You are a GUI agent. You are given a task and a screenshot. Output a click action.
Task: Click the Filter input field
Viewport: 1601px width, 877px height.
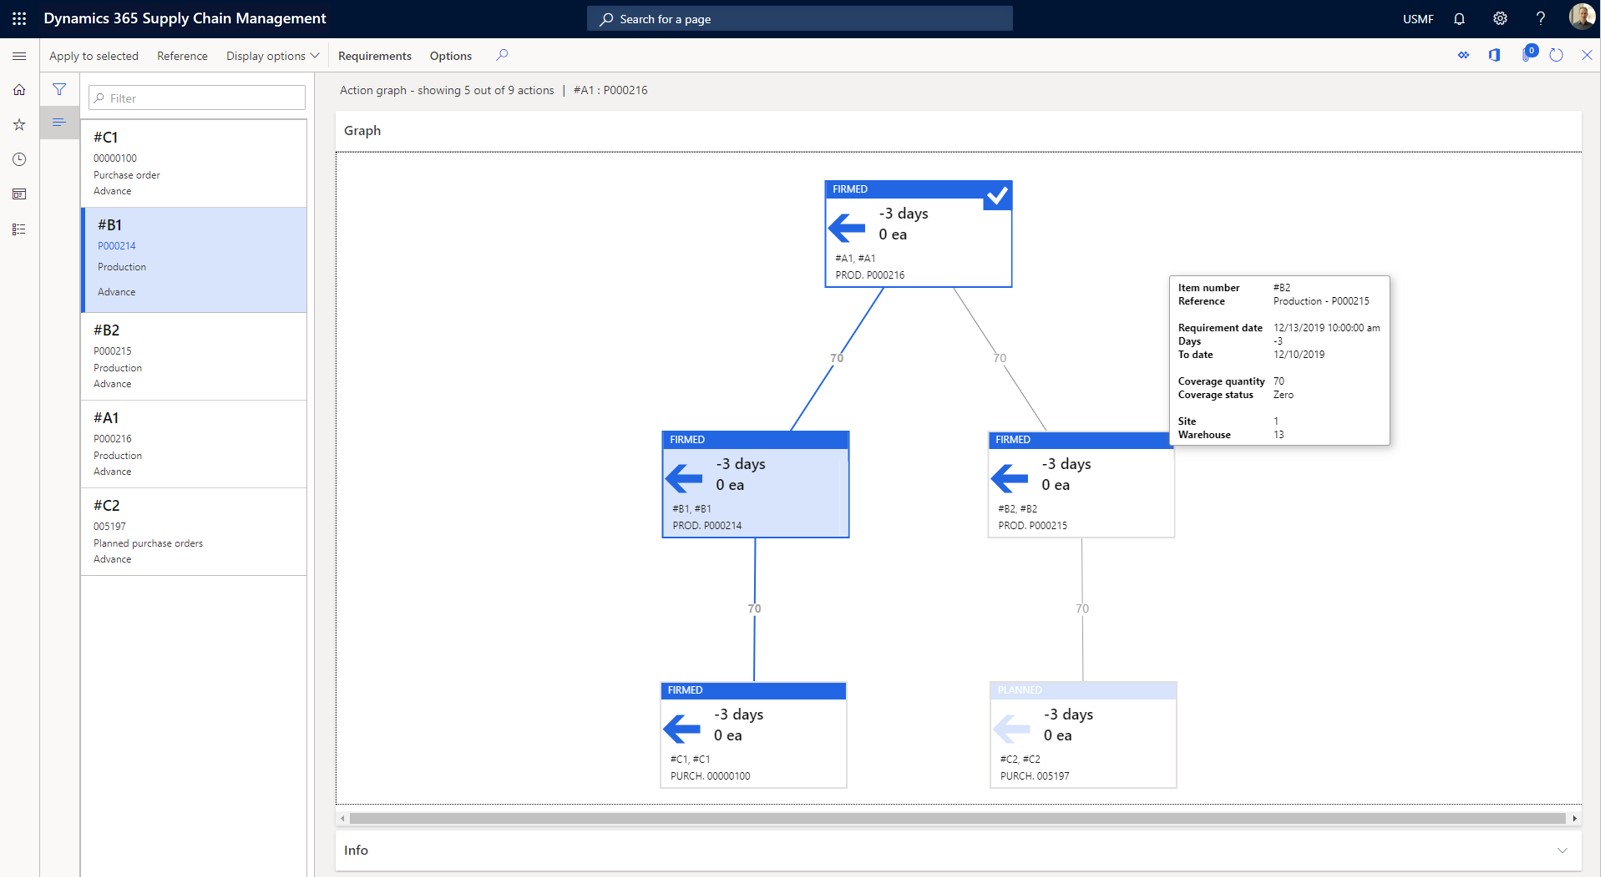pos(197,98)
